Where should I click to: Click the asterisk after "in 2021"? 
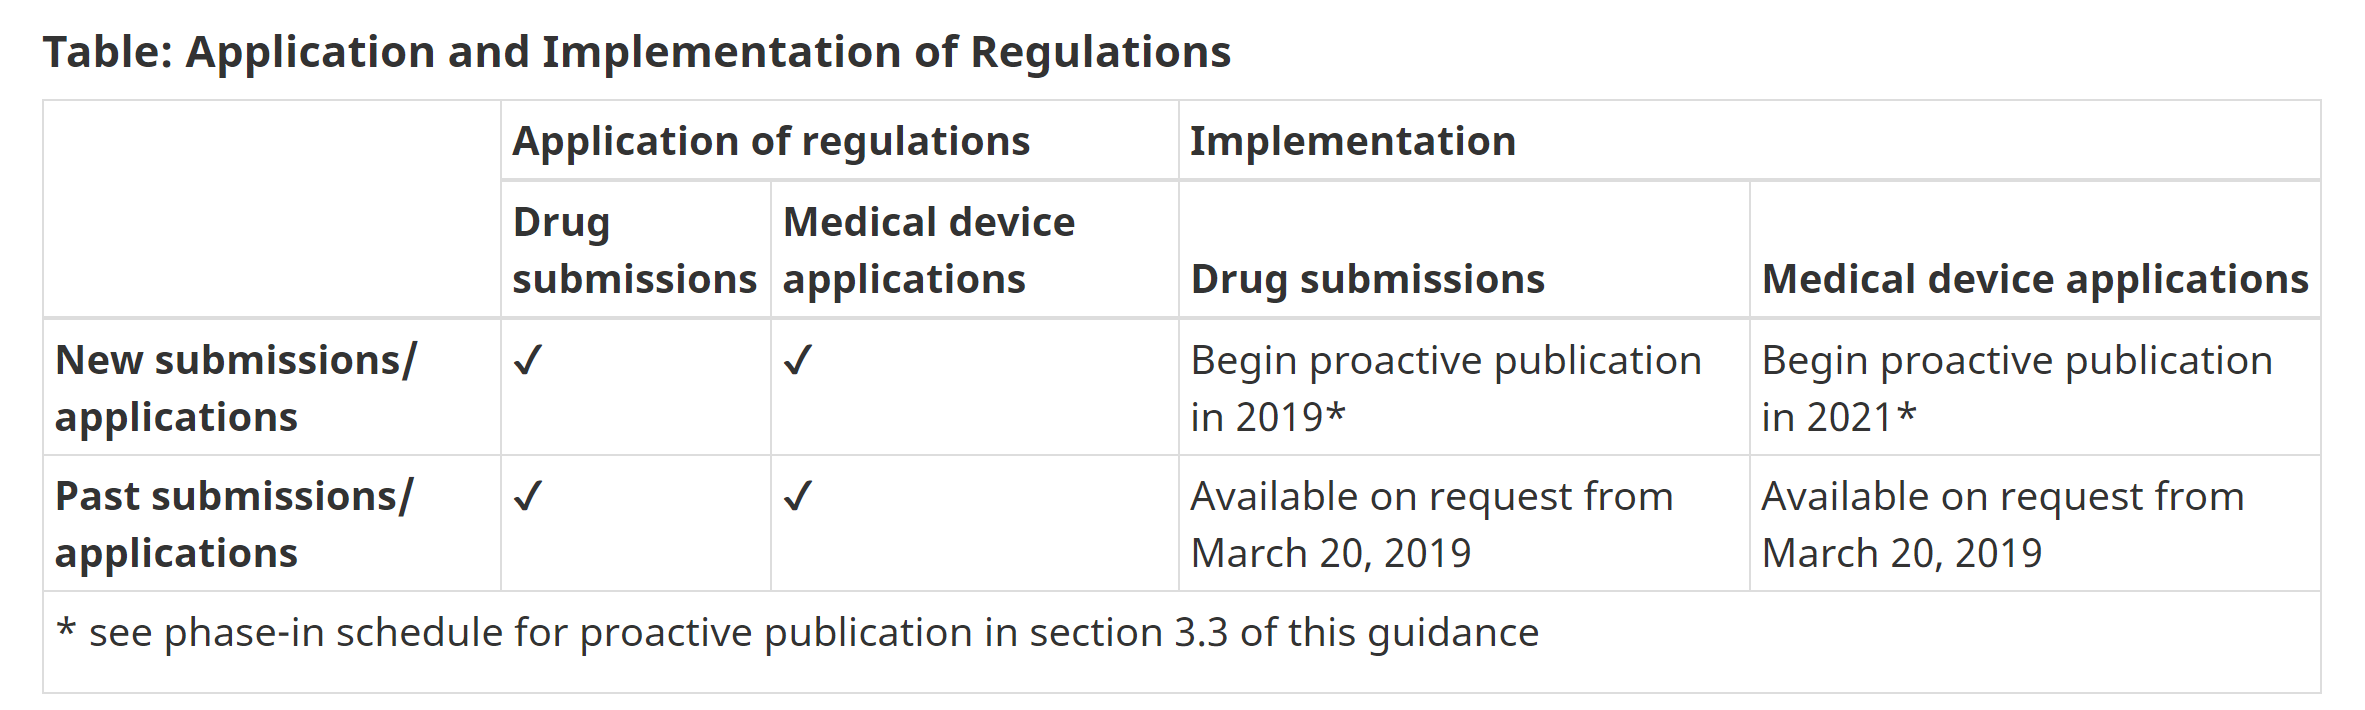1906,412
